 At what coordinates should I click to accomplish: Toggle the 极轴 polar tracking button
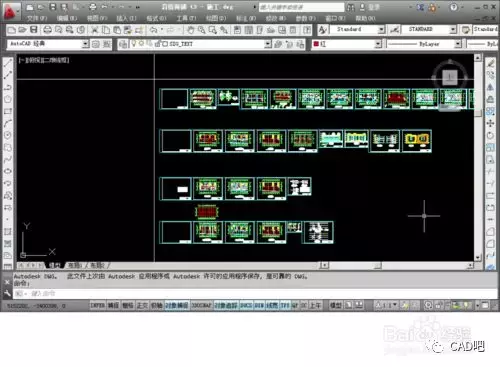pos(156,305)
